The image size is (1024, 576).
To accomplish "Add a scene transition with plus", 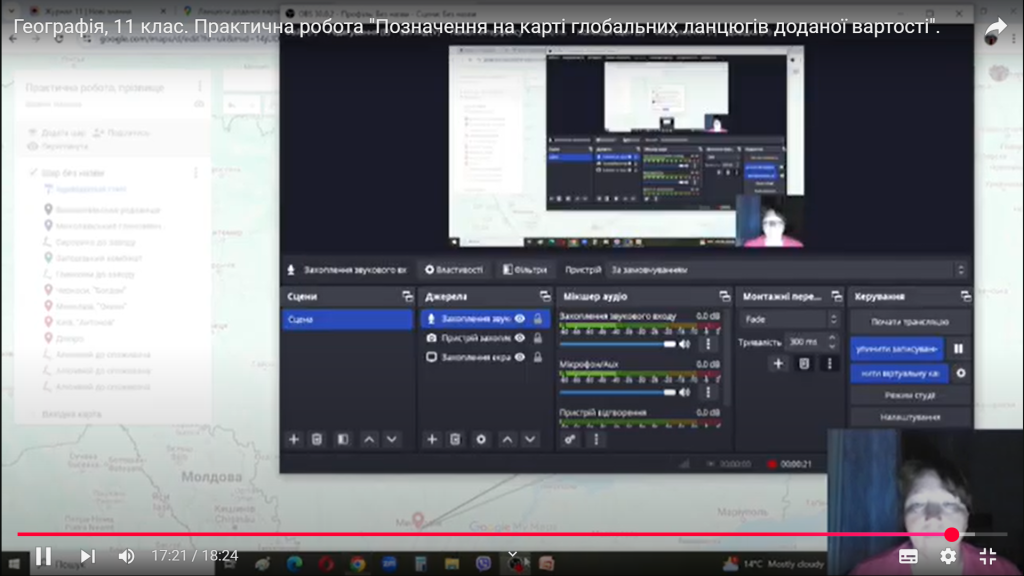I will click(778, 364).
